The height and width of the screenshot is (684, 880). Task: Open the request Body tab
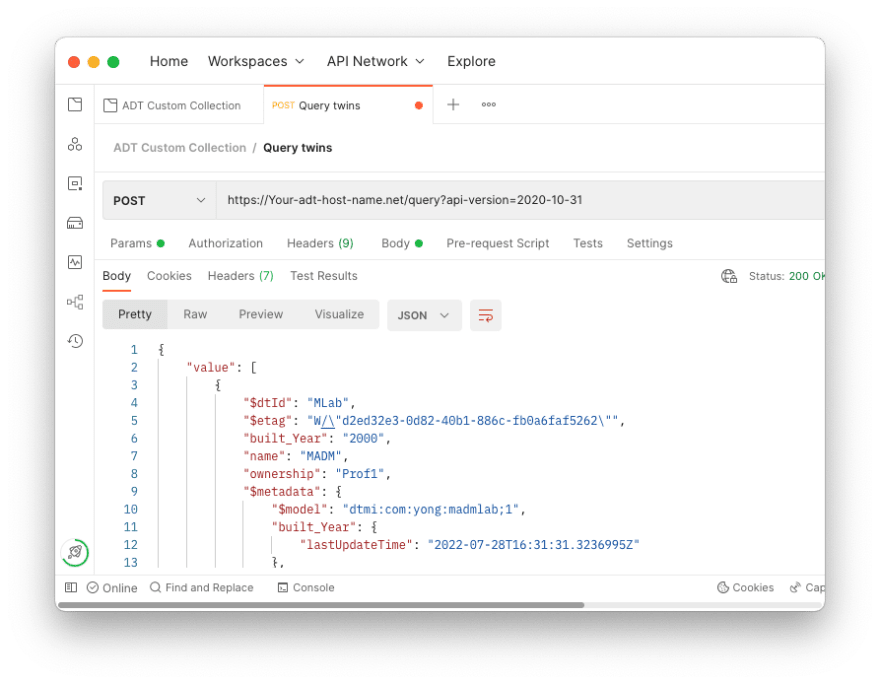click(402, 243)
